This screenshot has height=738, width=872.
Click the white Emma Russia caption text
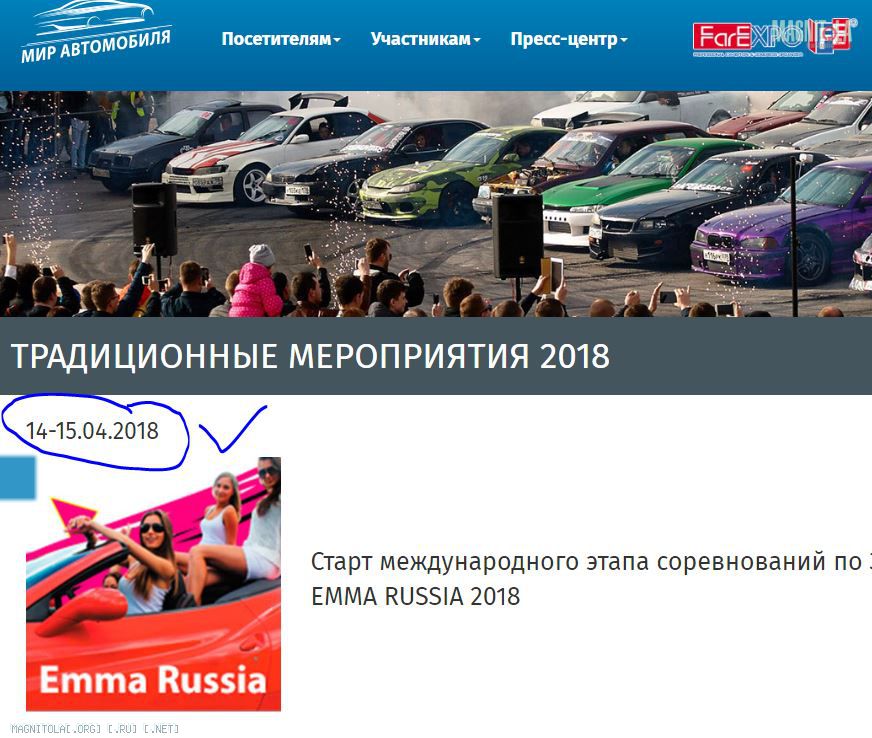[x=153, y=680]
